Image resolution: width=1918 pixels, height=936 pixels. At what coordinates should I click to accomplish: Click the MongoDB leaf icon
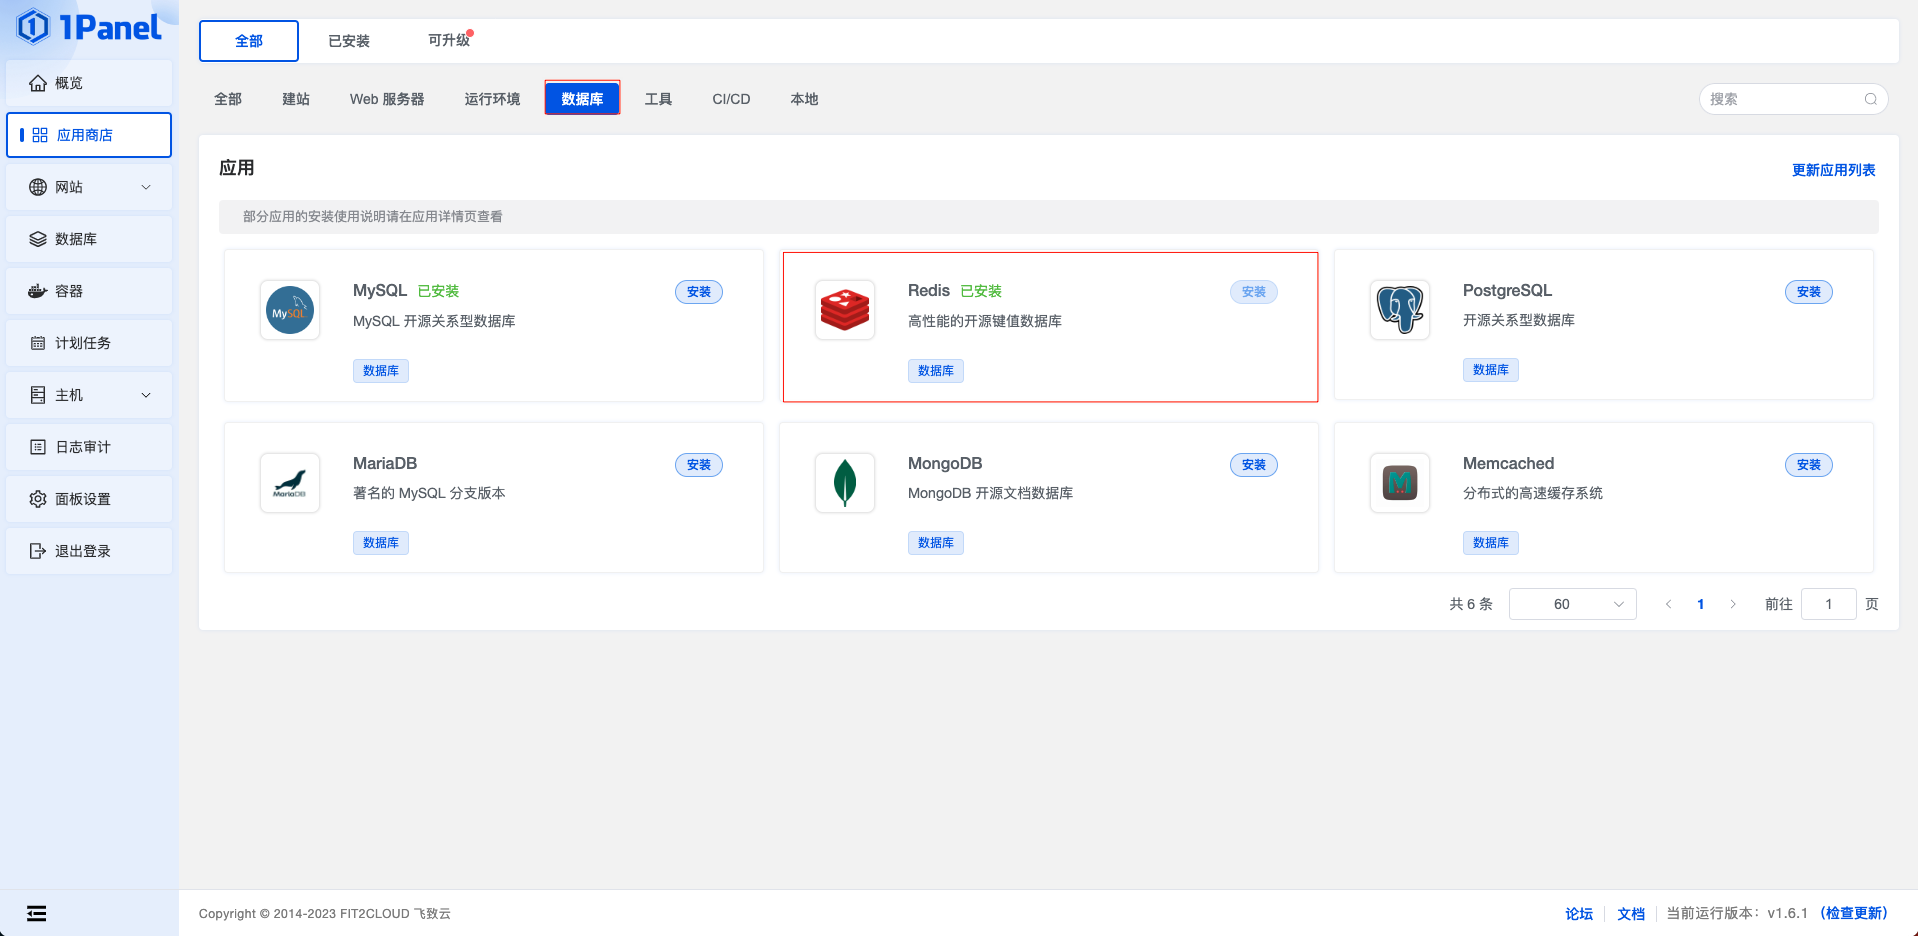[x=845, y=483]
